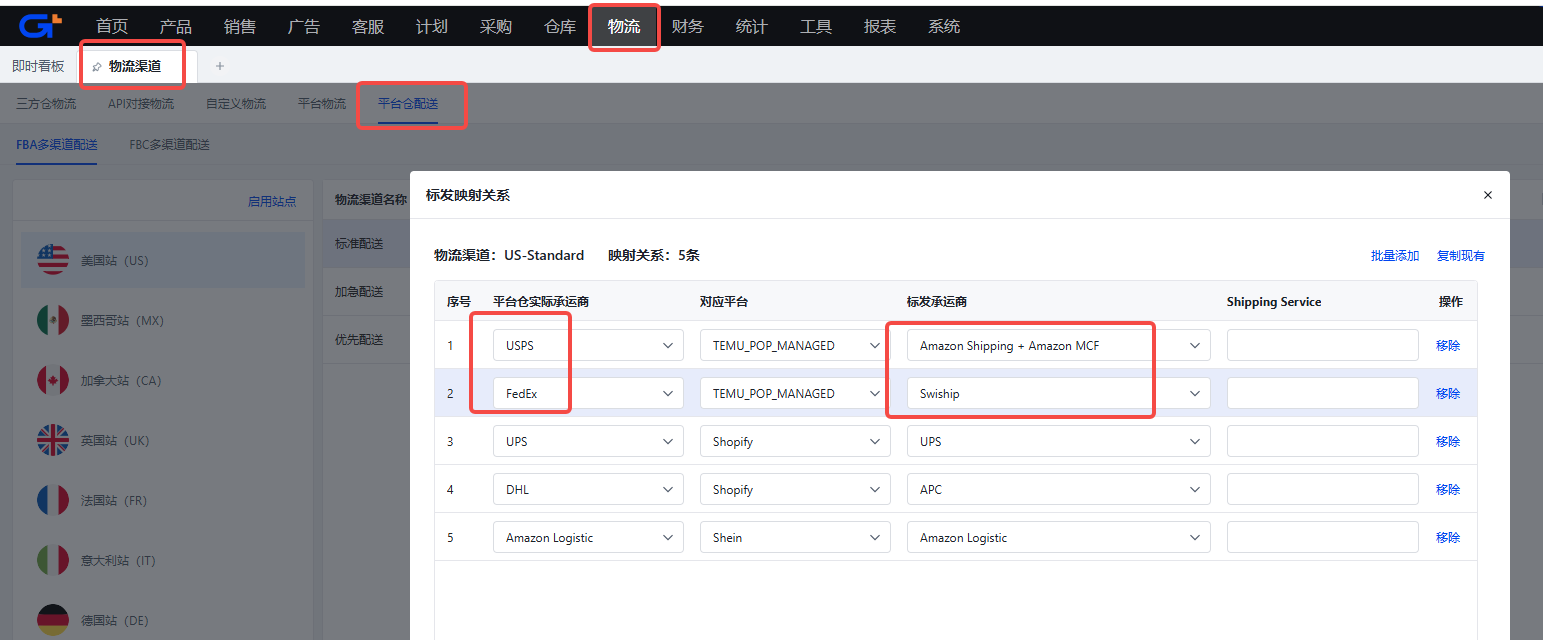Viewport: 1543px width, 640px height.
Task: Select the 美国站 (US) flag icon
Action: (x=53, y=260)
